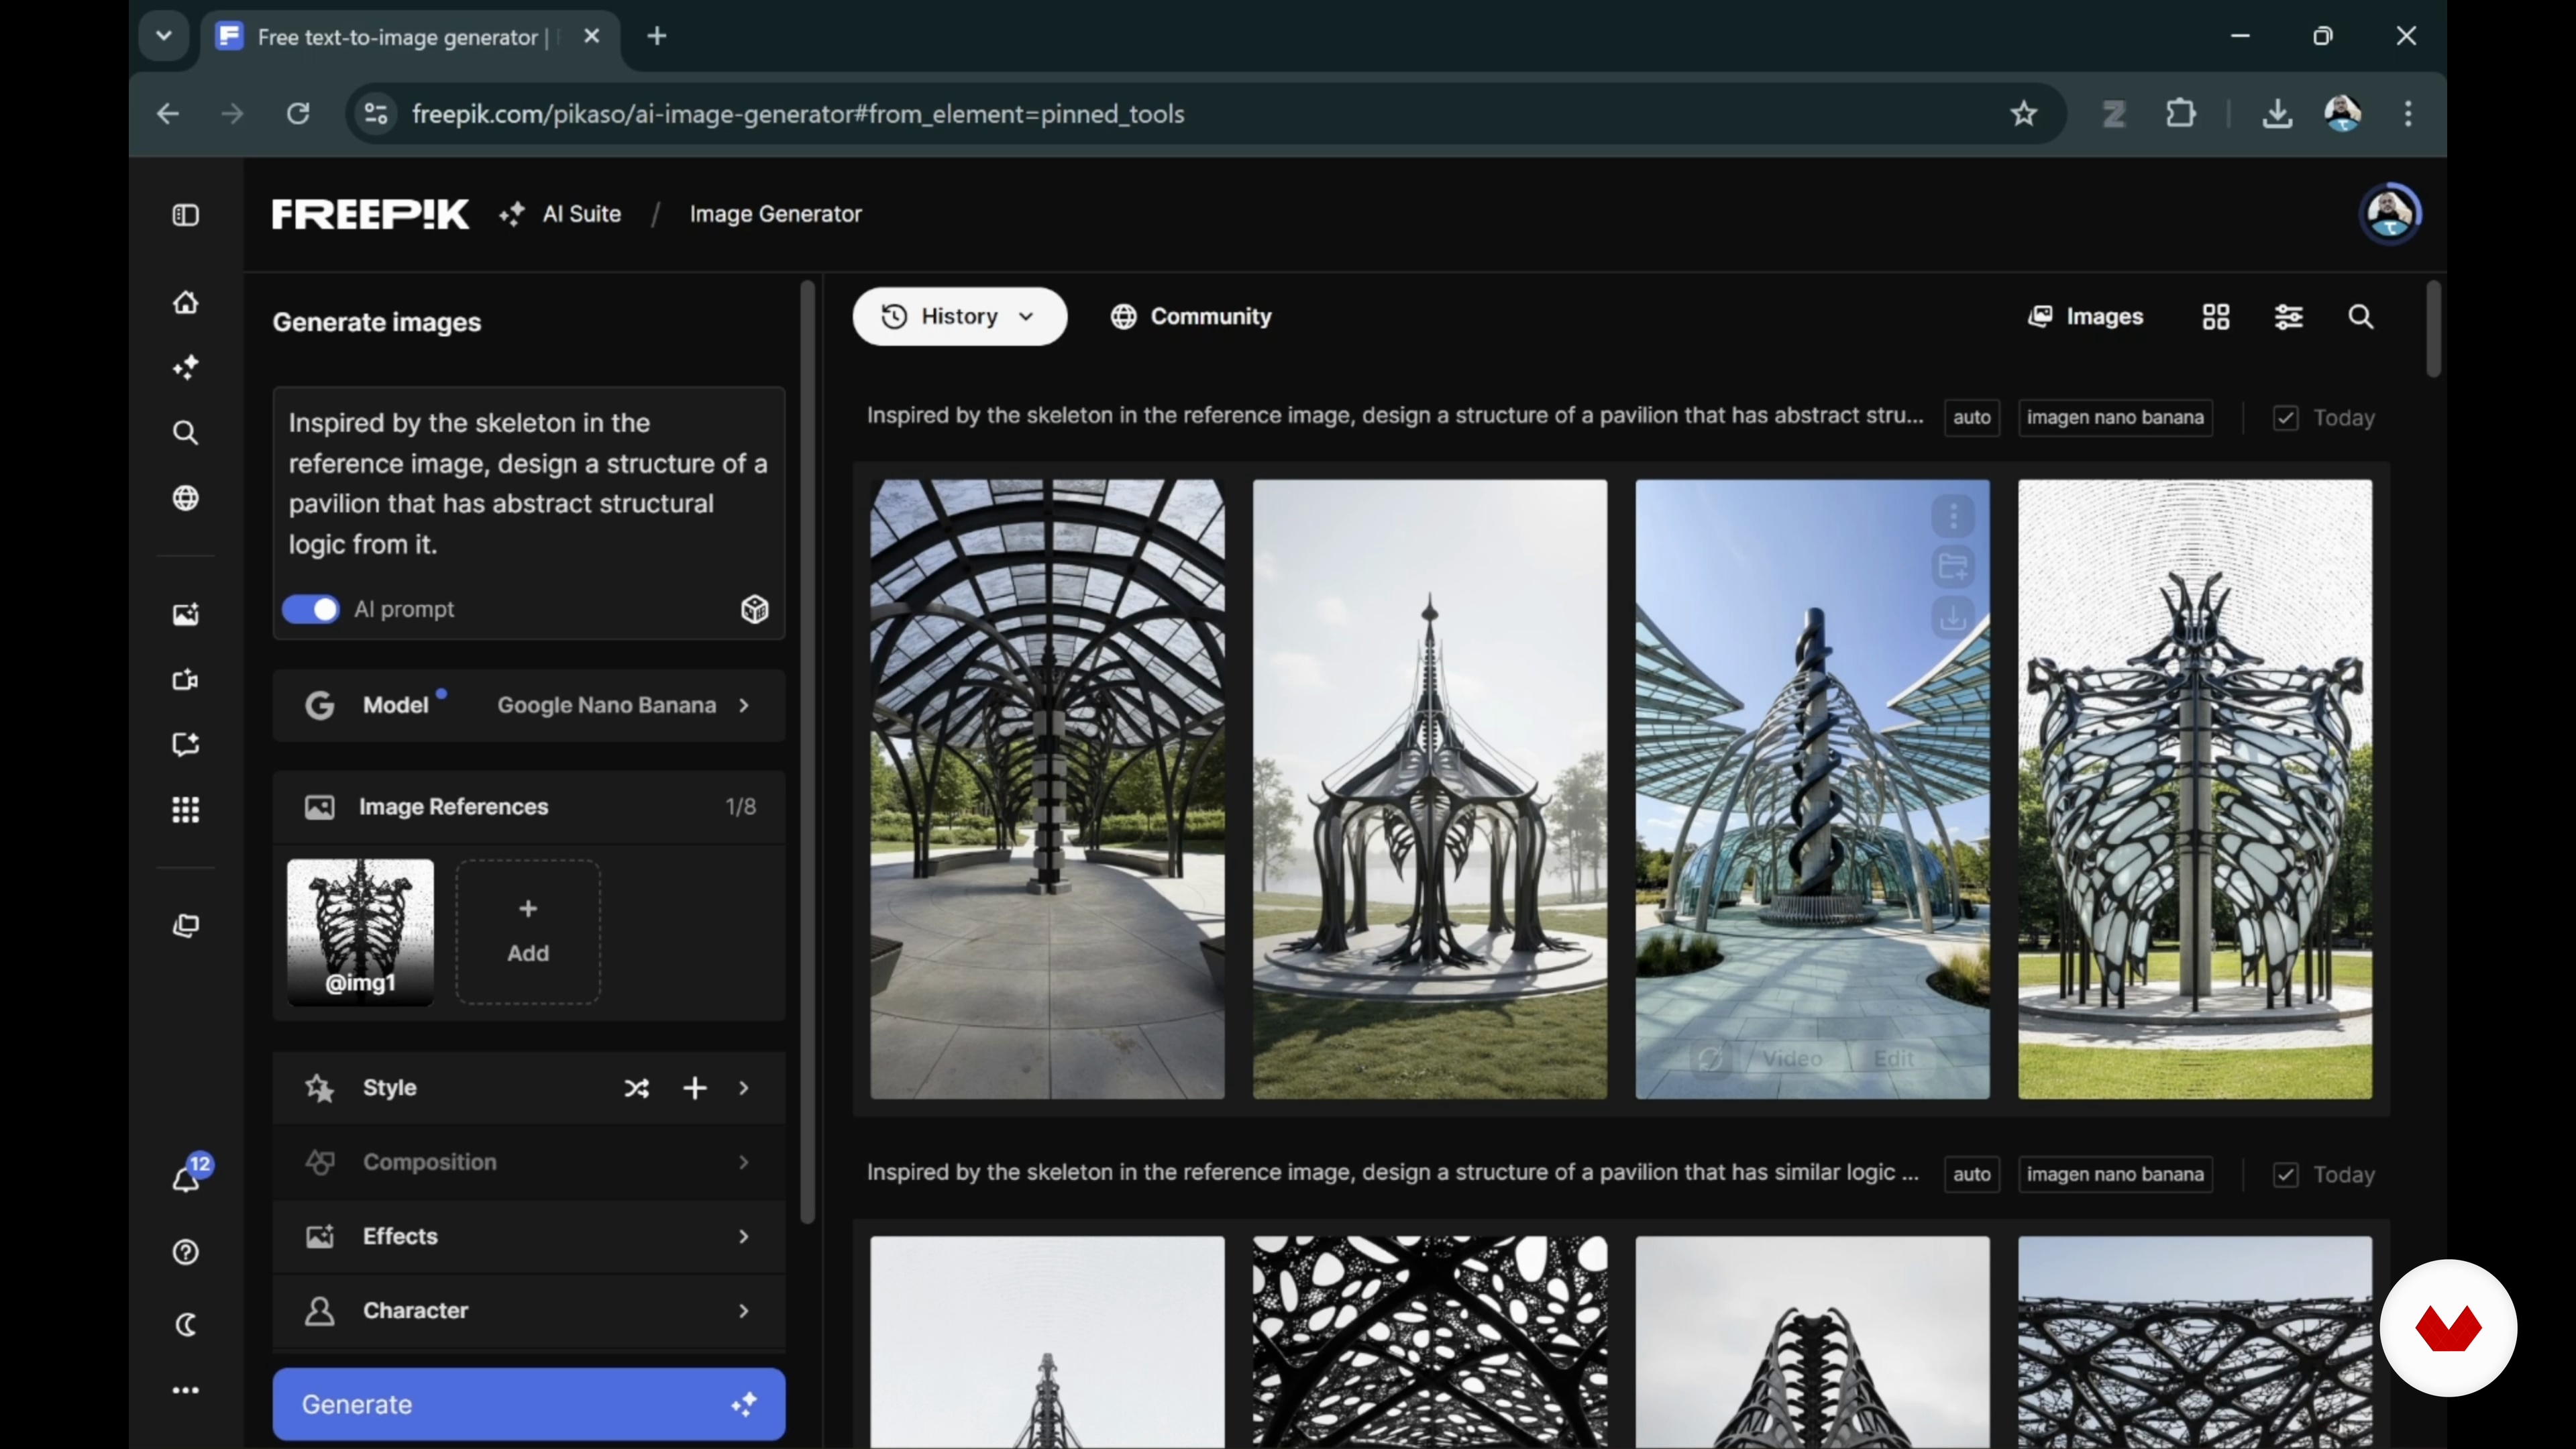Screen dimensions: 2576x1449
Task: Open the notifications bell icon
Action: [187, 1179]
